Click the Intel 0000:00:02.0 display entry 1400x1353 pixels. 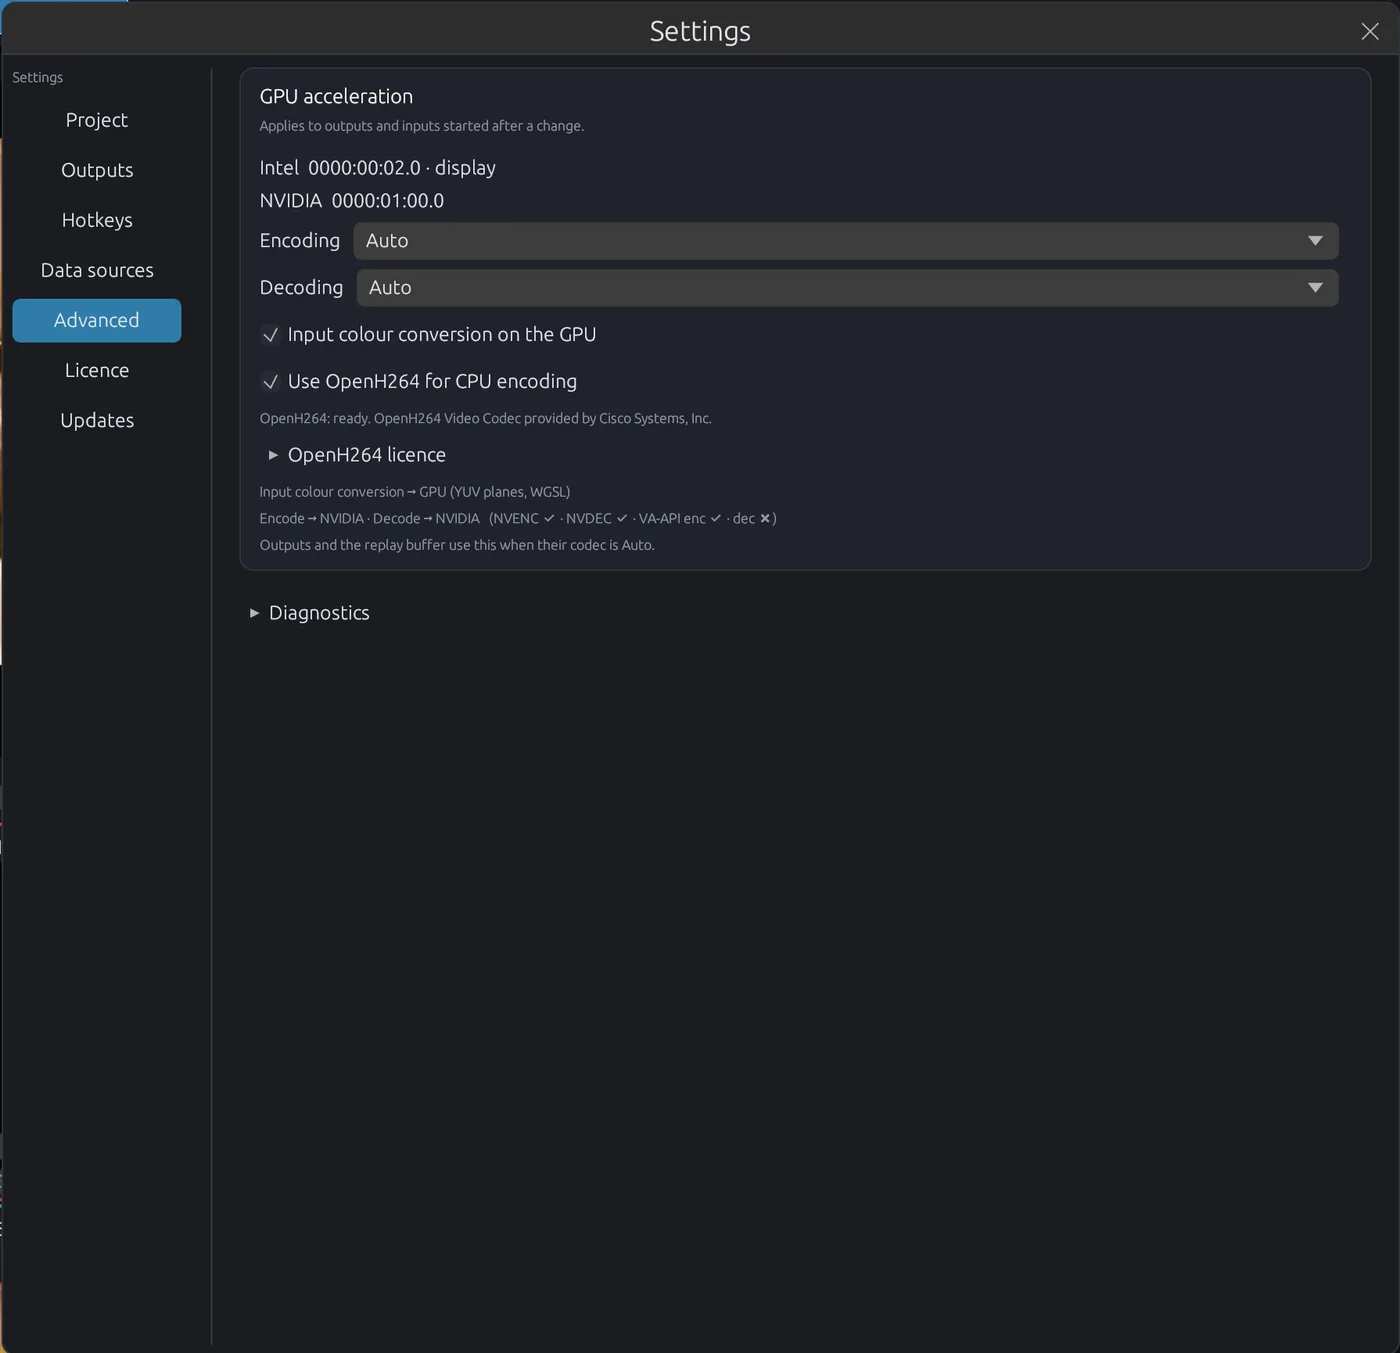click(378, 168)
